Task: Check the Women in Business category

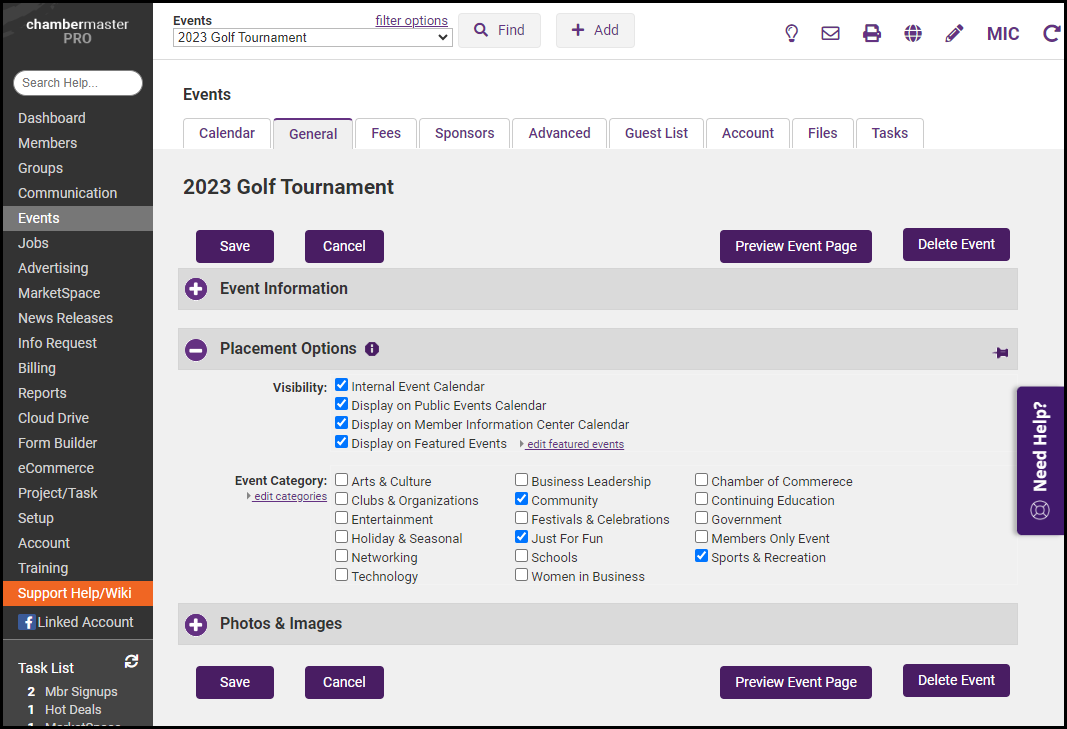Action: (x=521, y=575)
